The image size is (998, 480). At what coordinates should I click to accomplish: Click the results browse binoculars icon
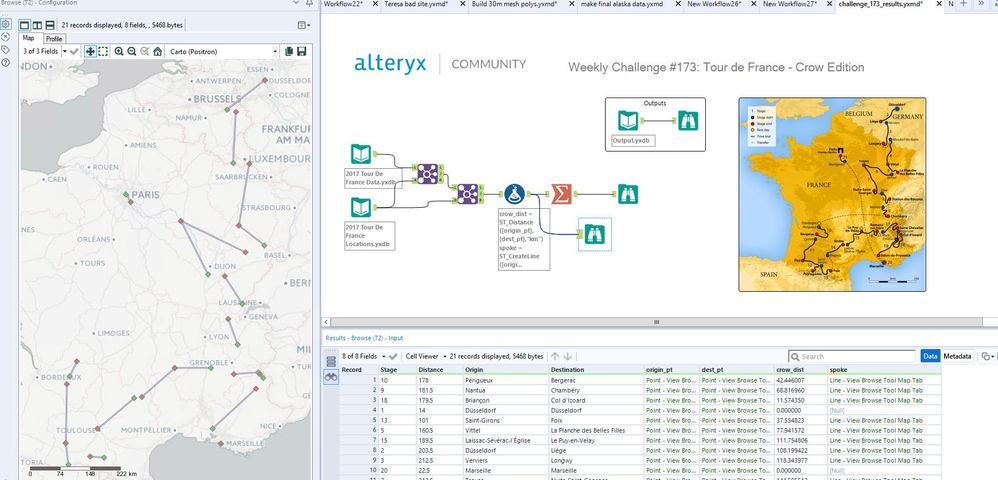(x=331, y=377)
